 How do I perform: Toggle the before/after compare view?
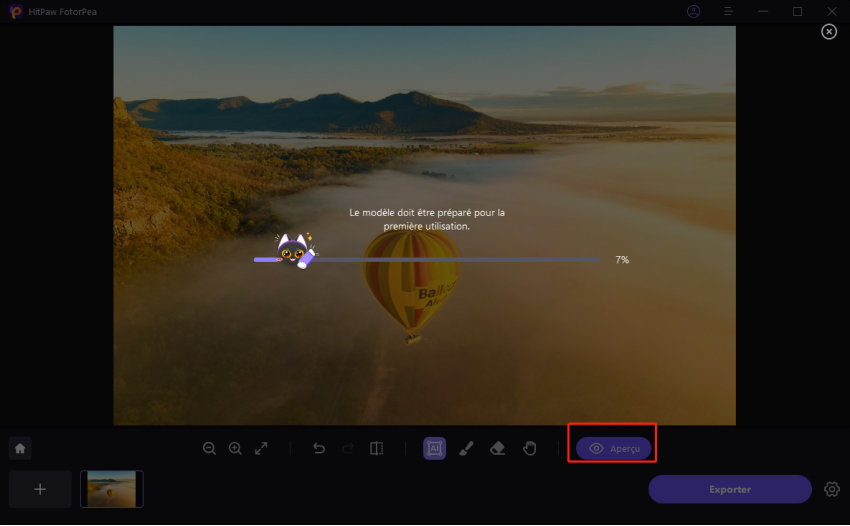[376, 449]
